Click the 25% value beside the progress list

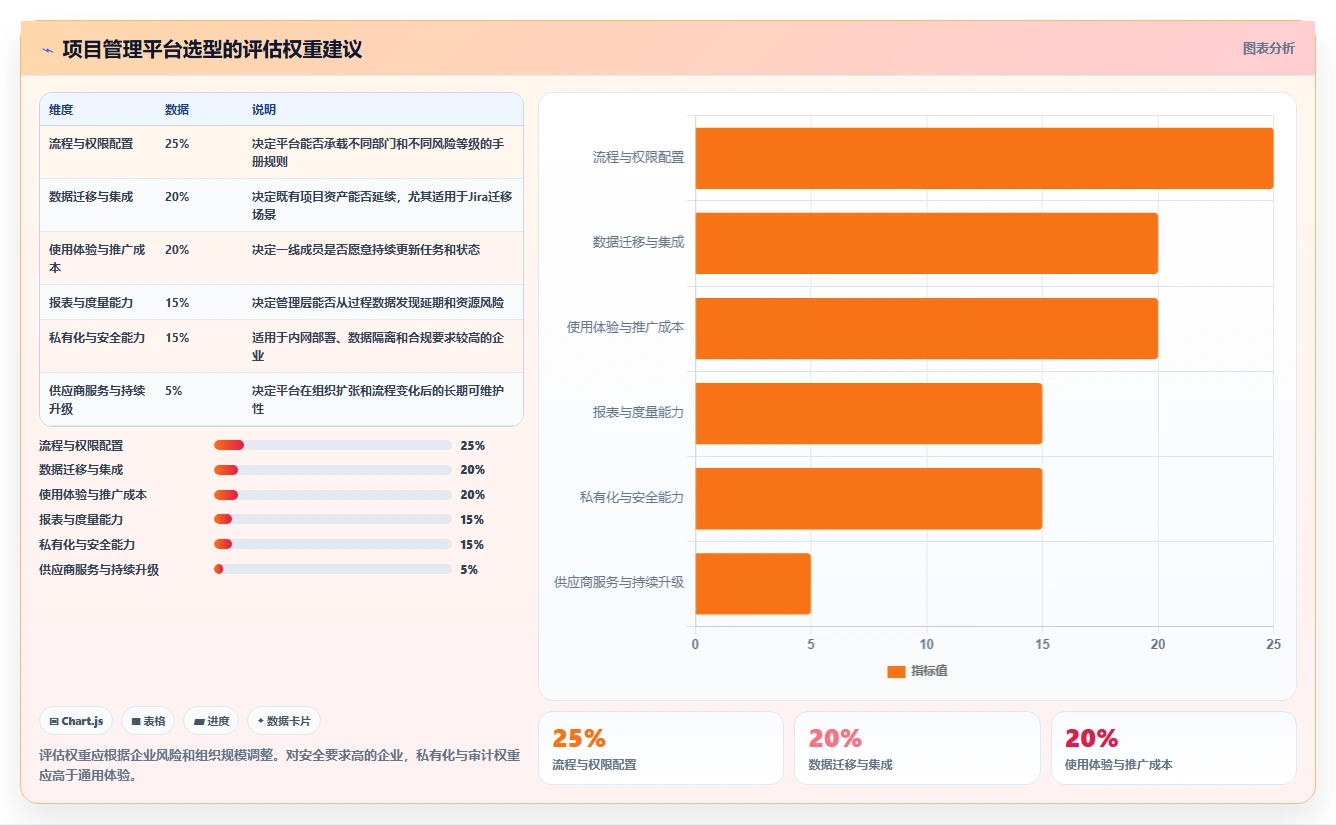coord(472,446)
